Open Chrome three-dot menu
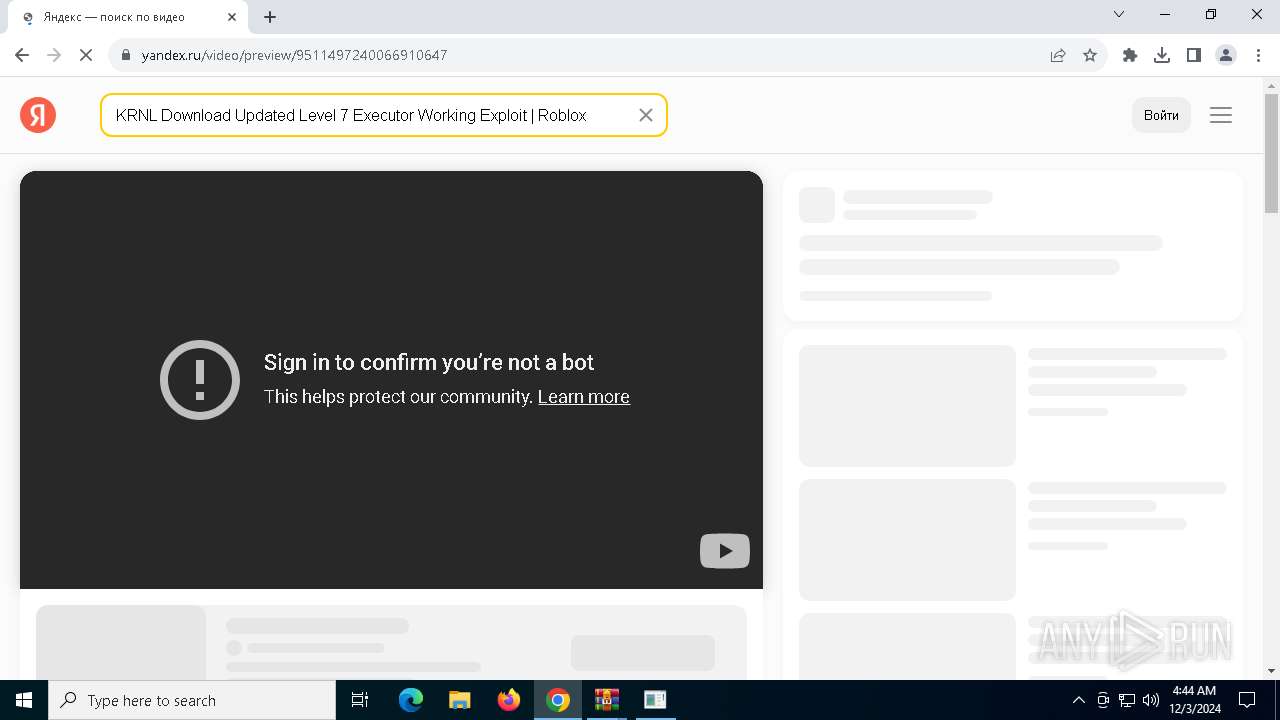Image resolution: width=1280 pixels, height=720 pixels. (1257, 55)
